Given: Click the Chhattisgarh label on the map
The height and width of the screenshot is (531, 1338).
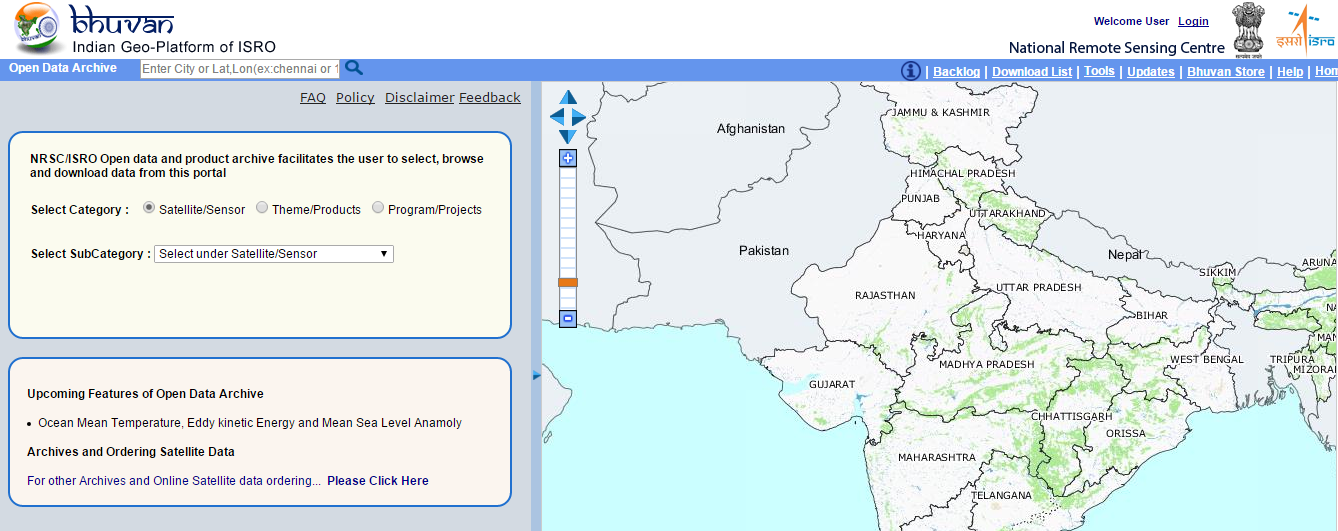Looking at the screenshot, I should pyautogui.click(x=1071, y=416).
